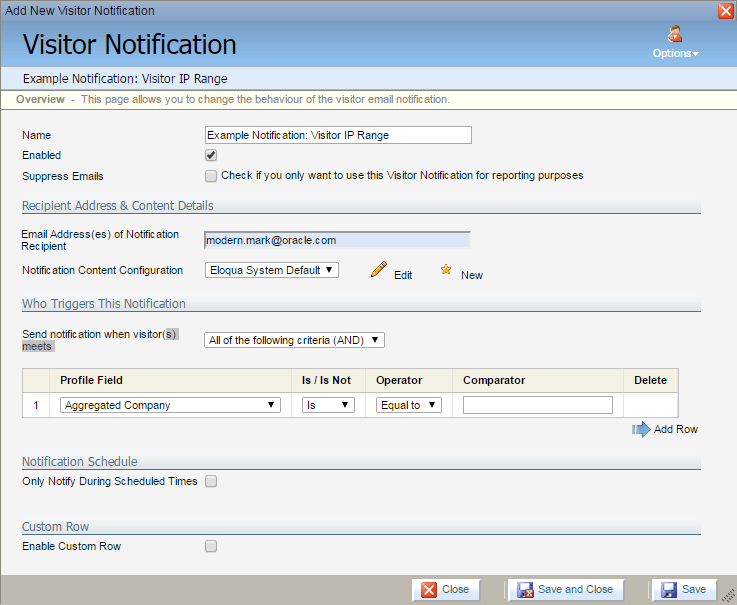Click the Save button label
Screen dimensions: 737x605
pos(694,589)
